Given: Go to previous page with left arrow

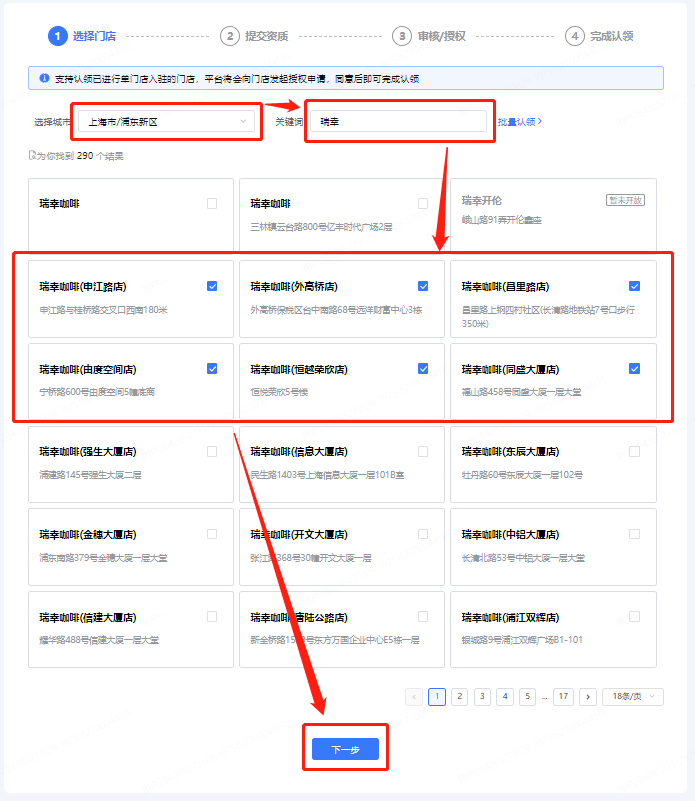Looking at the screenshot, I should [x=414, y=696].
